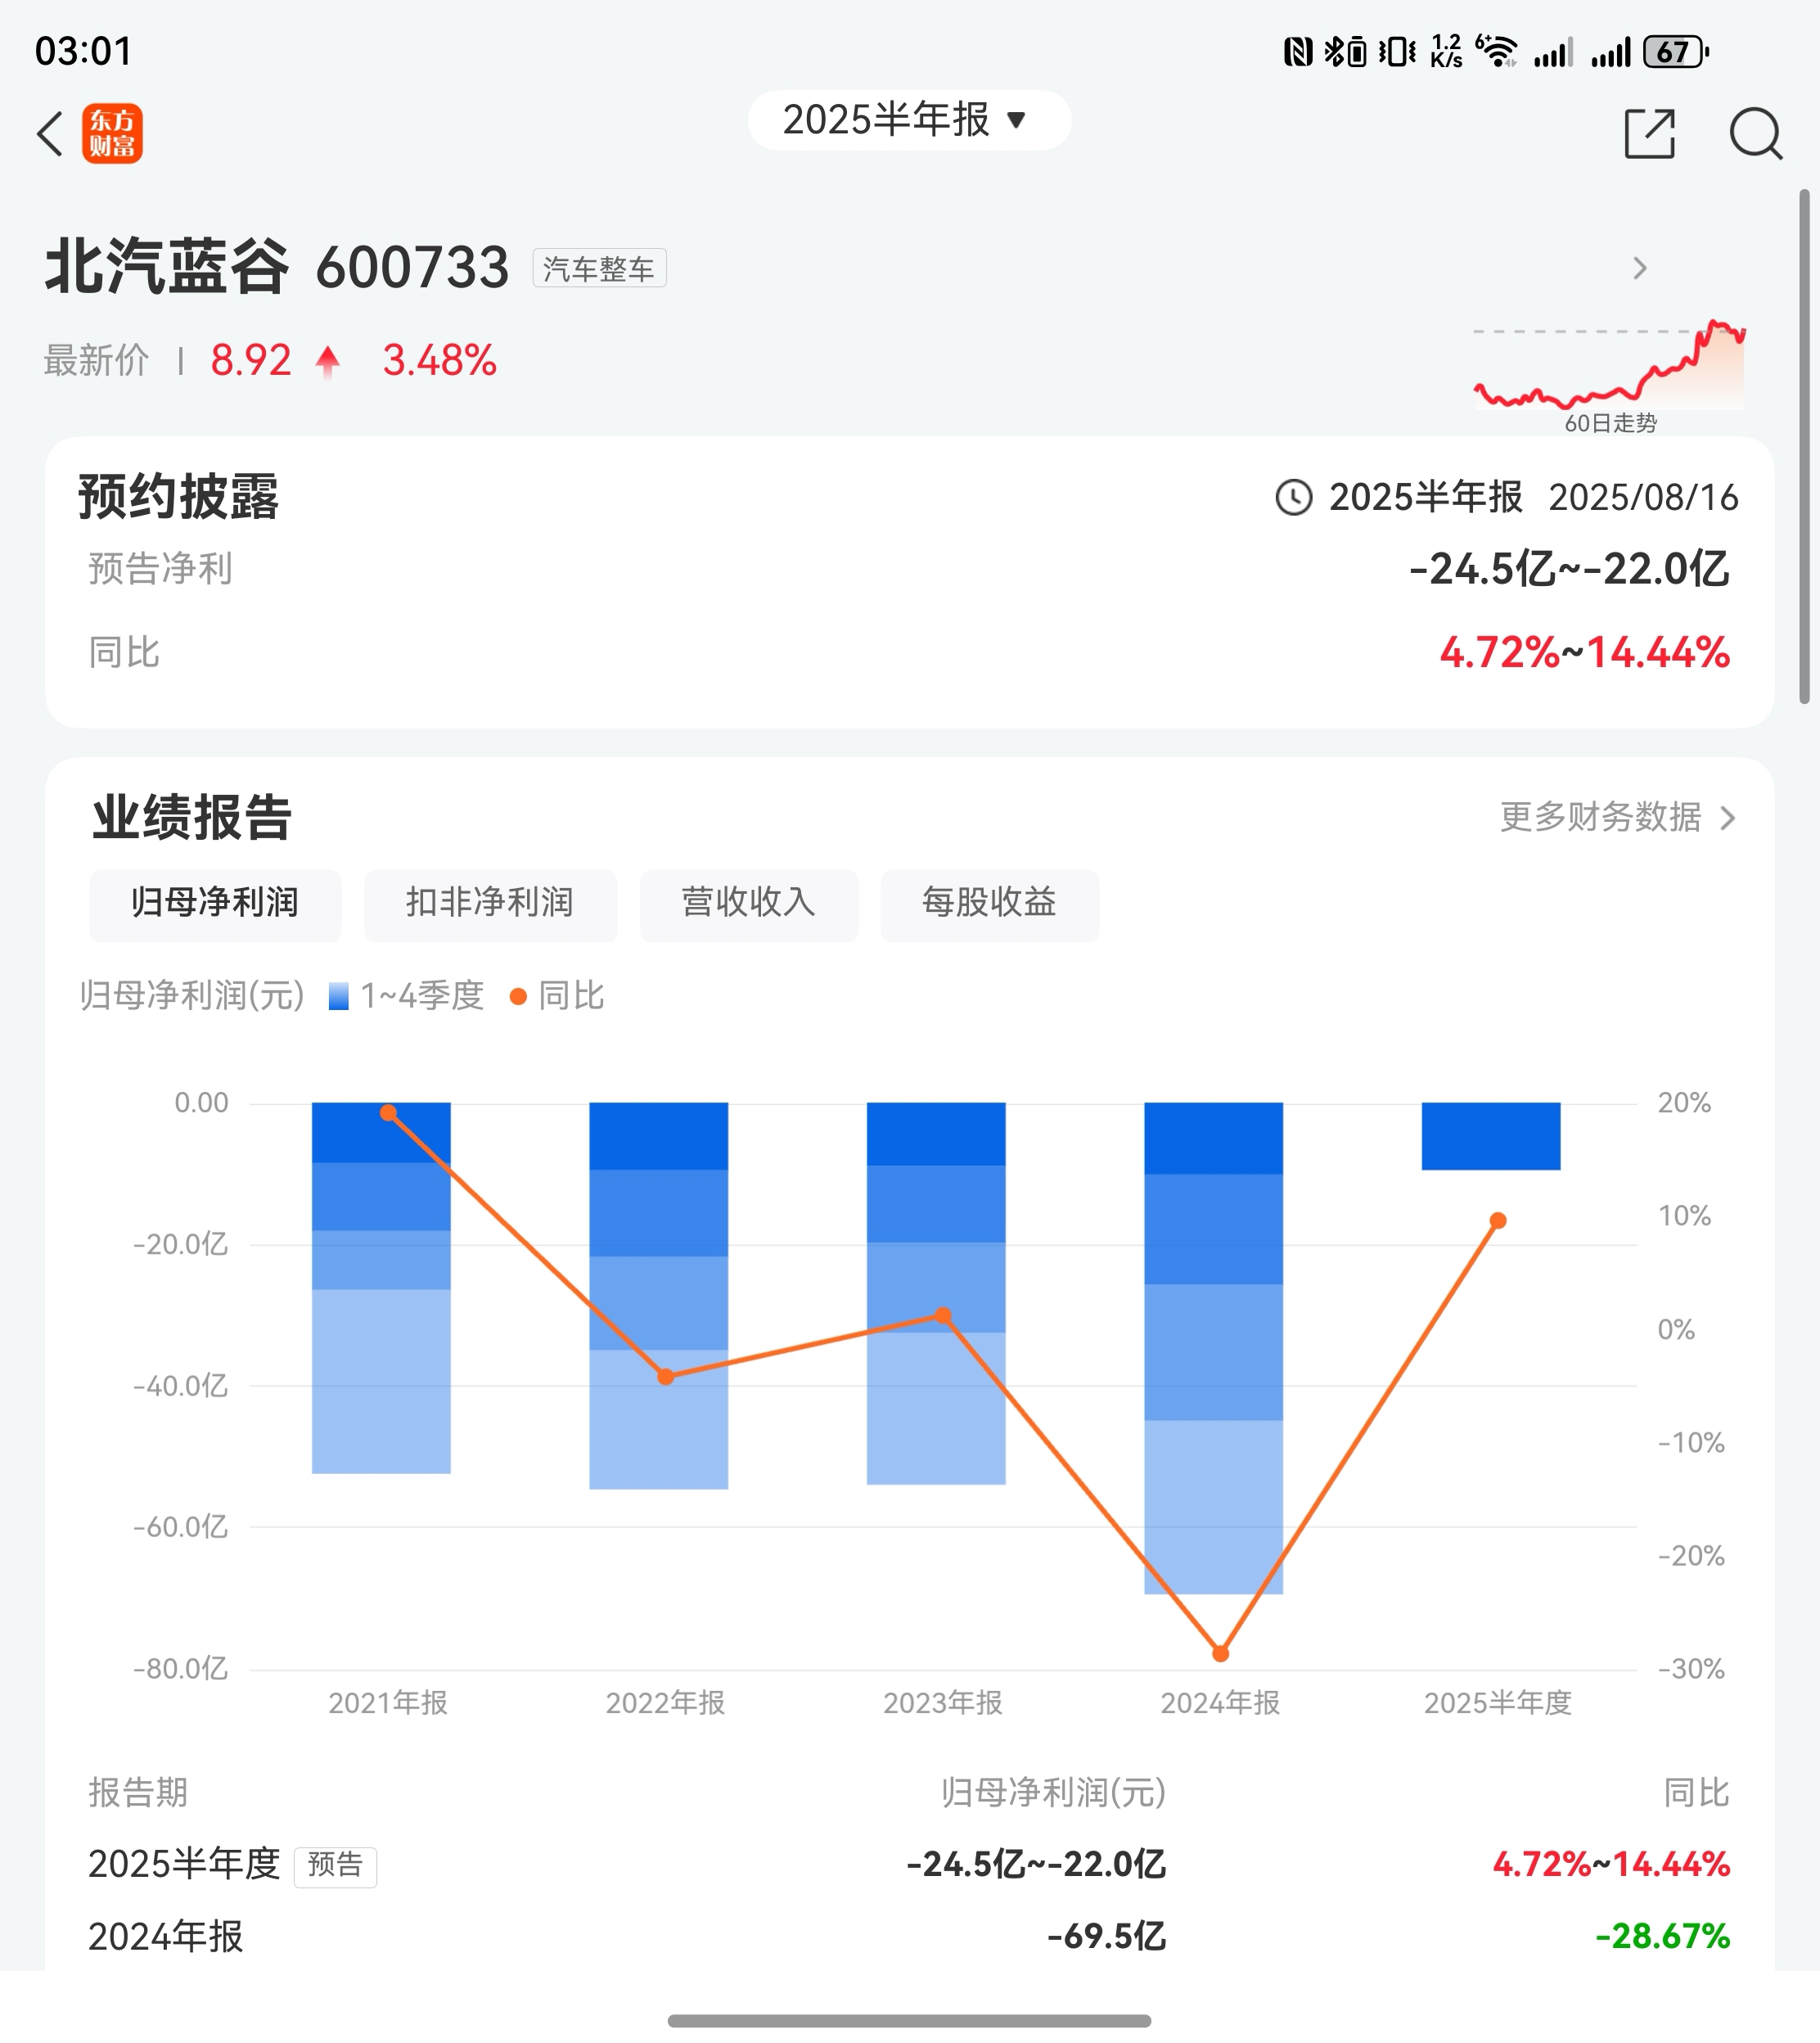Tap the 北汽蓝谷 stock name
Viewport: 1820px width, 2043px height.
point(166,267)
